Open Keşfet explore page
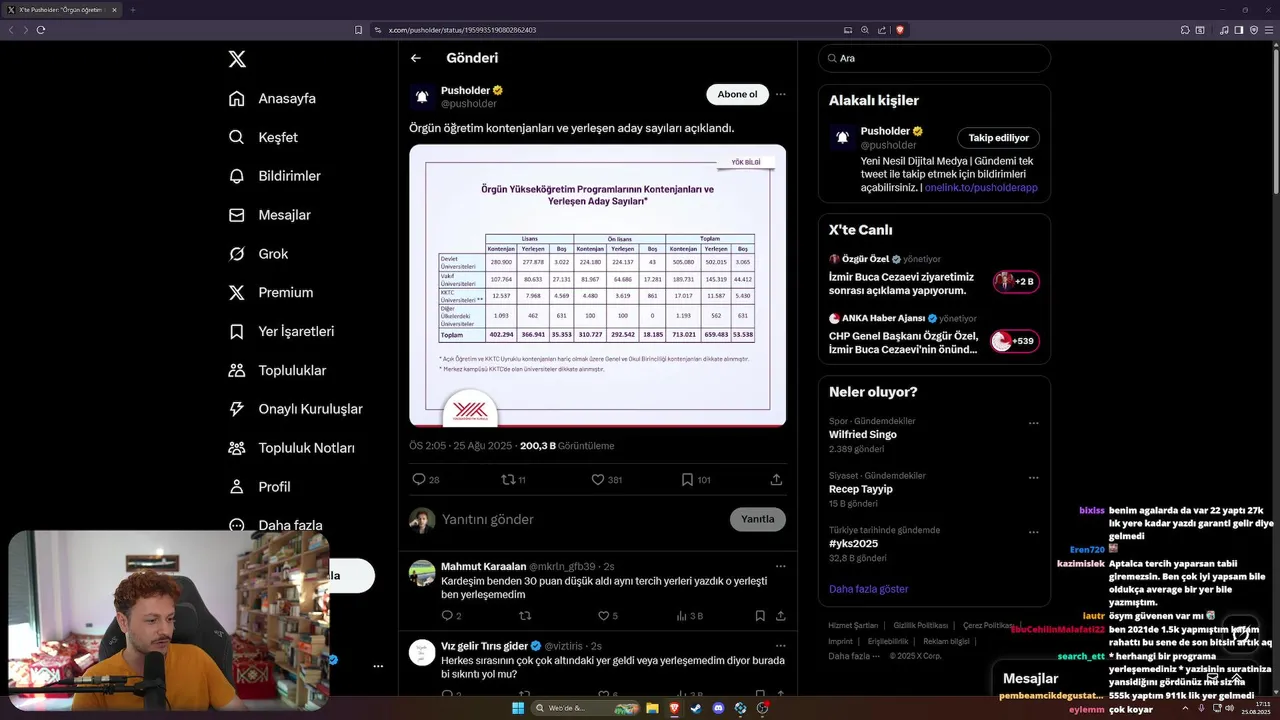This screenshot has width=1280, height=720. tap(264, 137)
